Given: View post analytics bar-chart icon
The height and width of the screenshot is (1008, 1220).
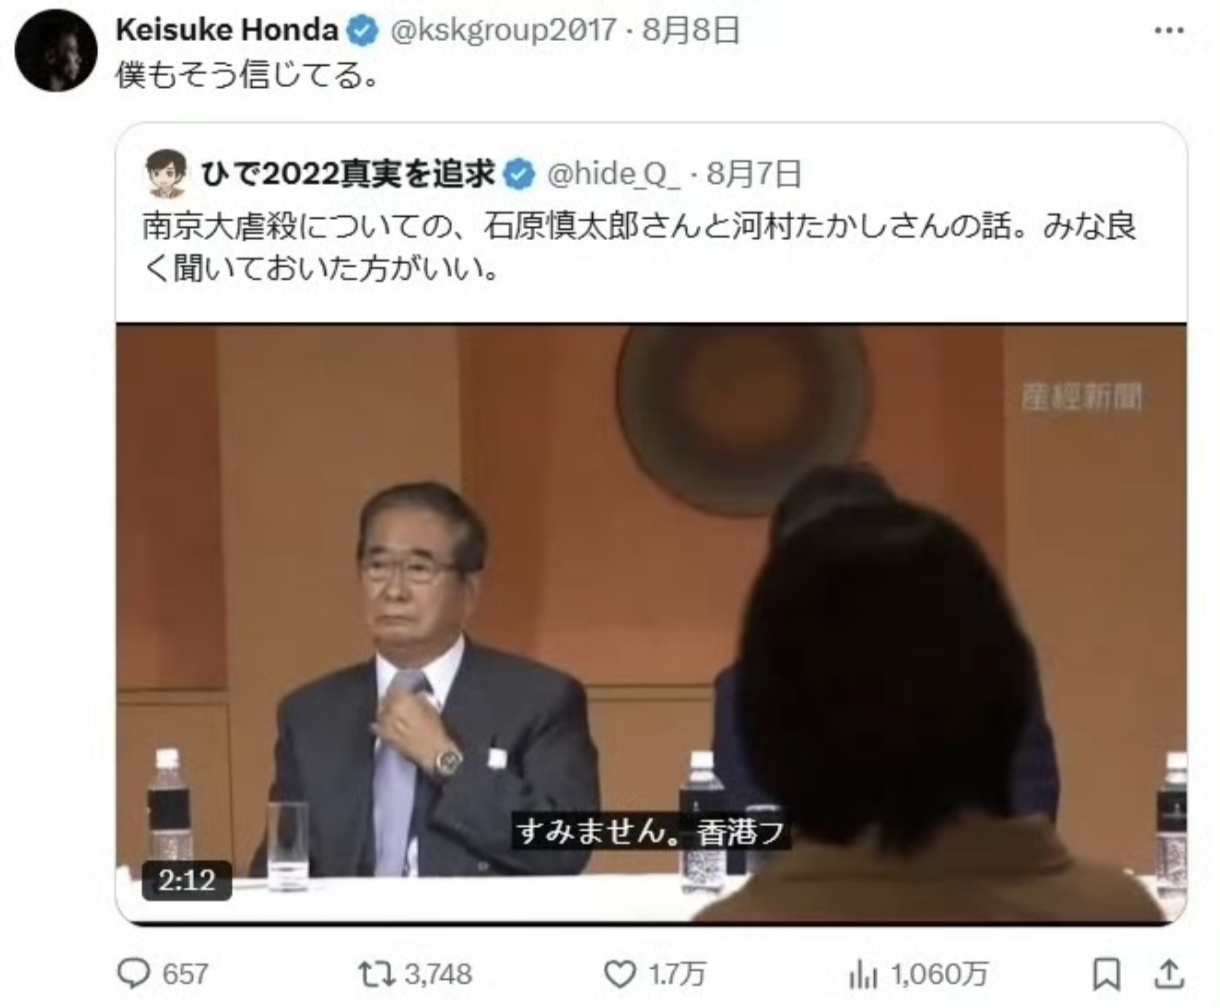Looking at the screenshot, I should tap(862, 973).
